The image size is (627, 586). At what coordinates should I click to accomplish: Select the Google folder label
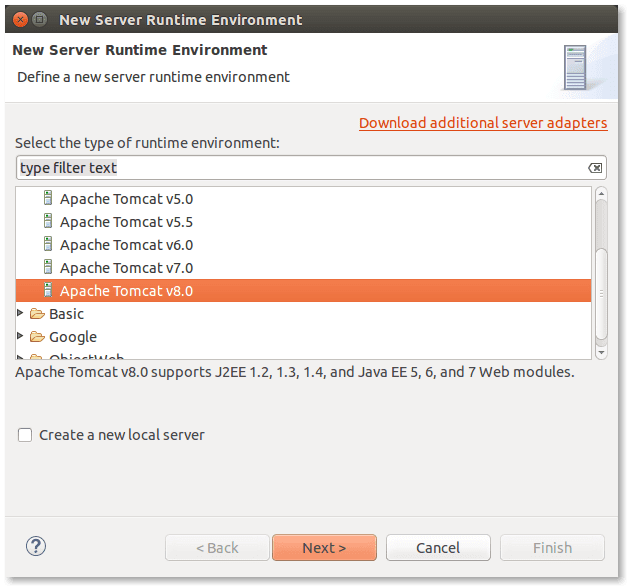point(73,337)
